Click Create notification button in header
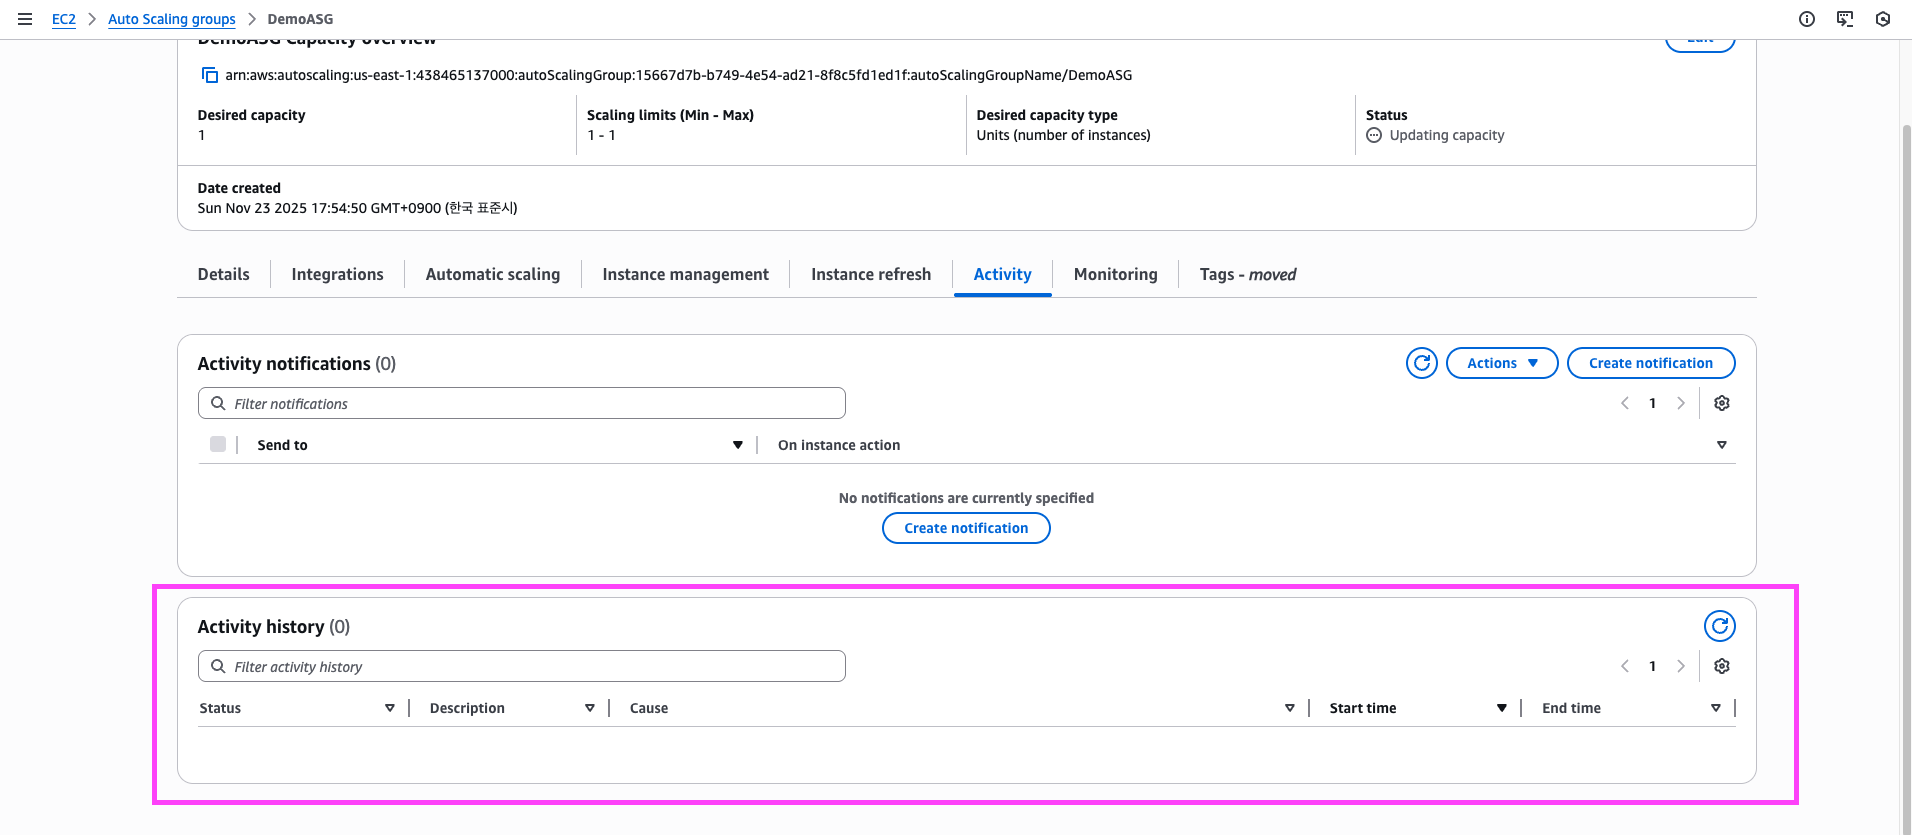Image resolution: width=1912 pixels, height=835 pixels. (x=1651, y=363)
